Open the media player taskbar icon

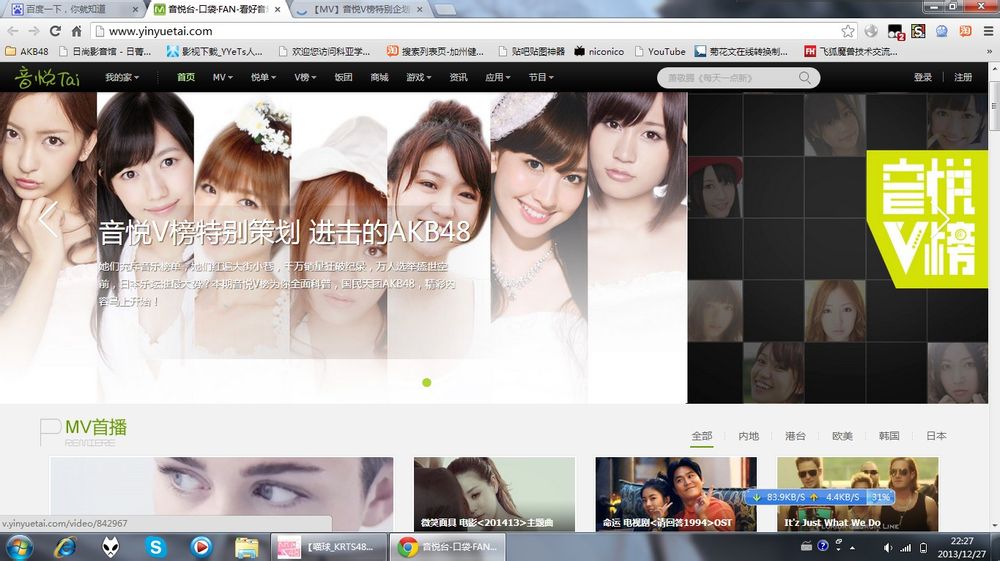coord(201,548)
